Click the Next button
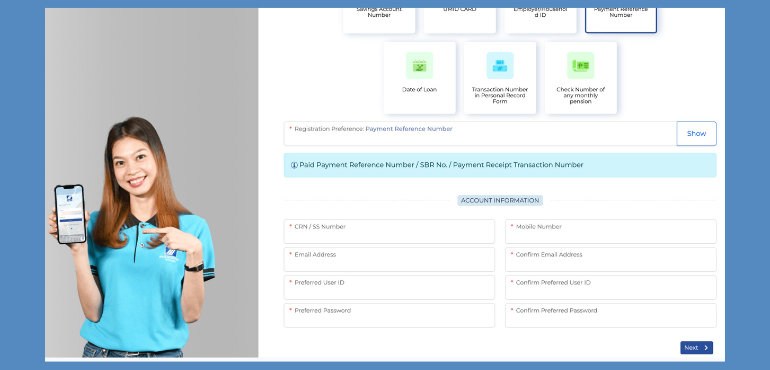The height and width of the screenshot is (370, 770). click(696, 347)
